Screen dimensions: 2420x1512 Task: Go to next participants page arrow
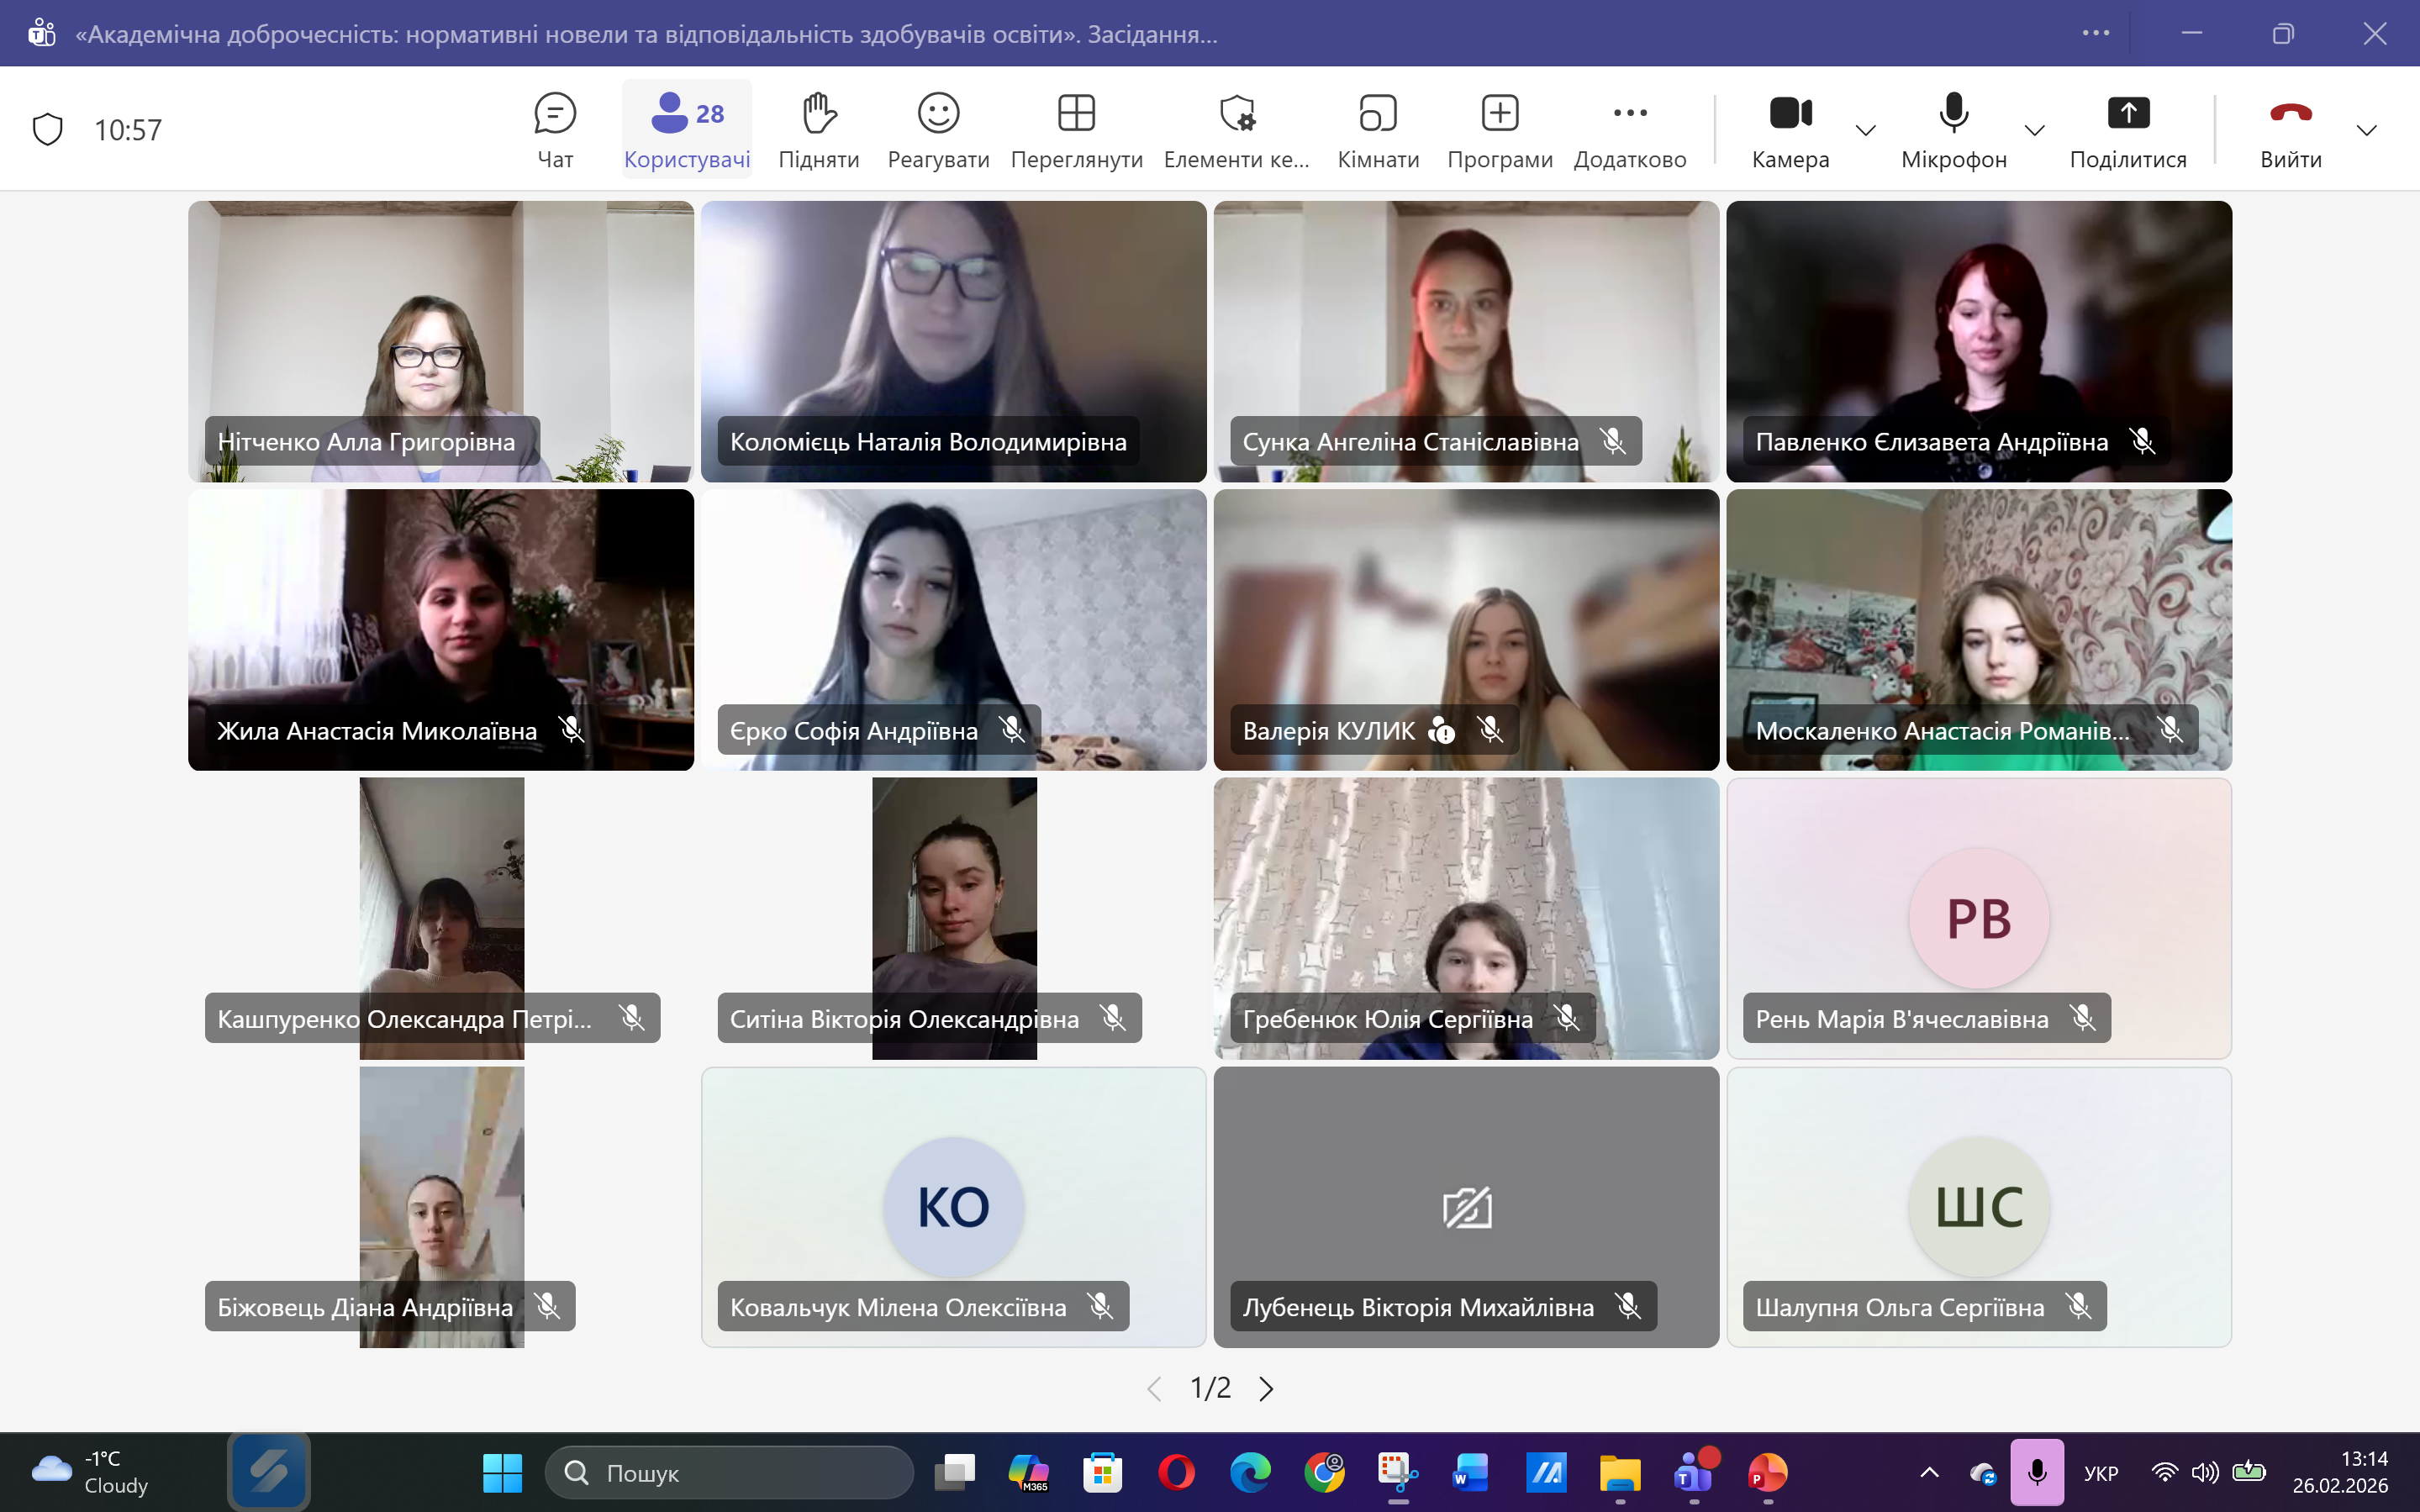pyautogui.click(x=1266, y=1388)
